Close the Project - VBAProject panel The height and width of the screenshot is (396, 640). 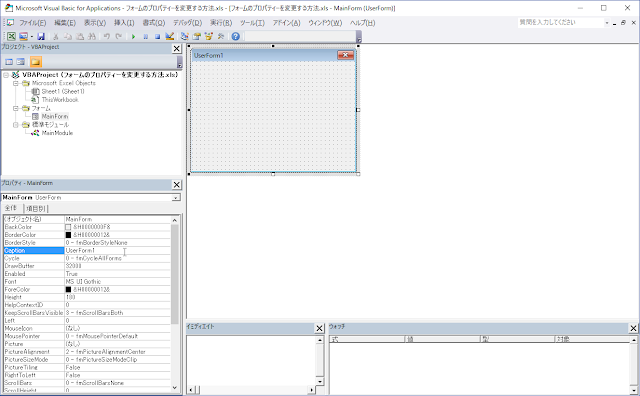(176, 49)
